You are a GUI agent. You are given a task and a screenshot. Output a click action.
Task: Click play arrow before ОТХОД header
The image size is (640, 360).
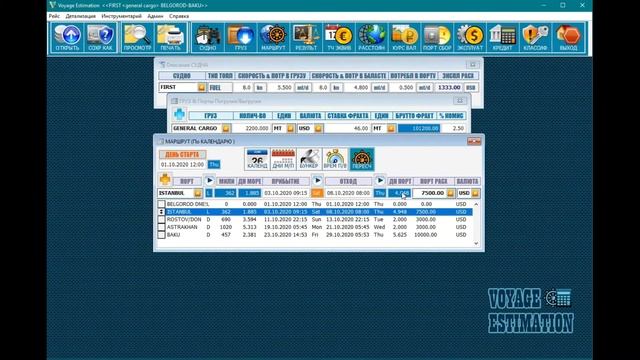click(x=318, y=180)
